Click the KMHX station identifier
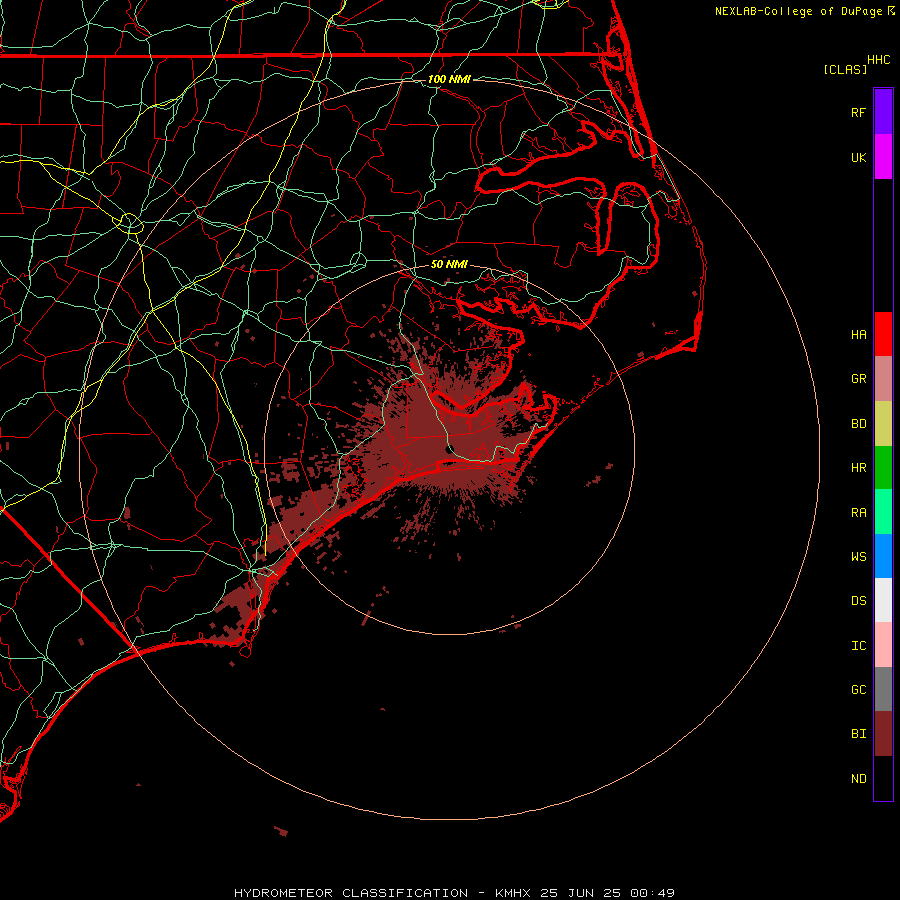 513,893
